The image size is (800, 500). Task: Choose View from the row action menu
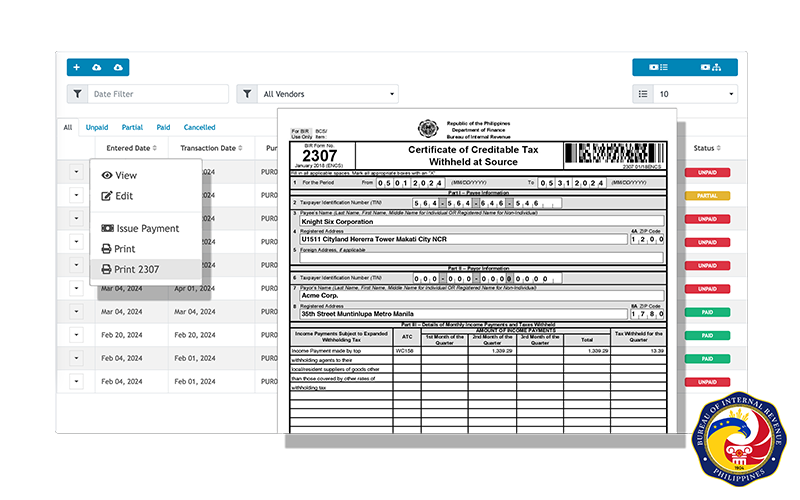(146, 176)
